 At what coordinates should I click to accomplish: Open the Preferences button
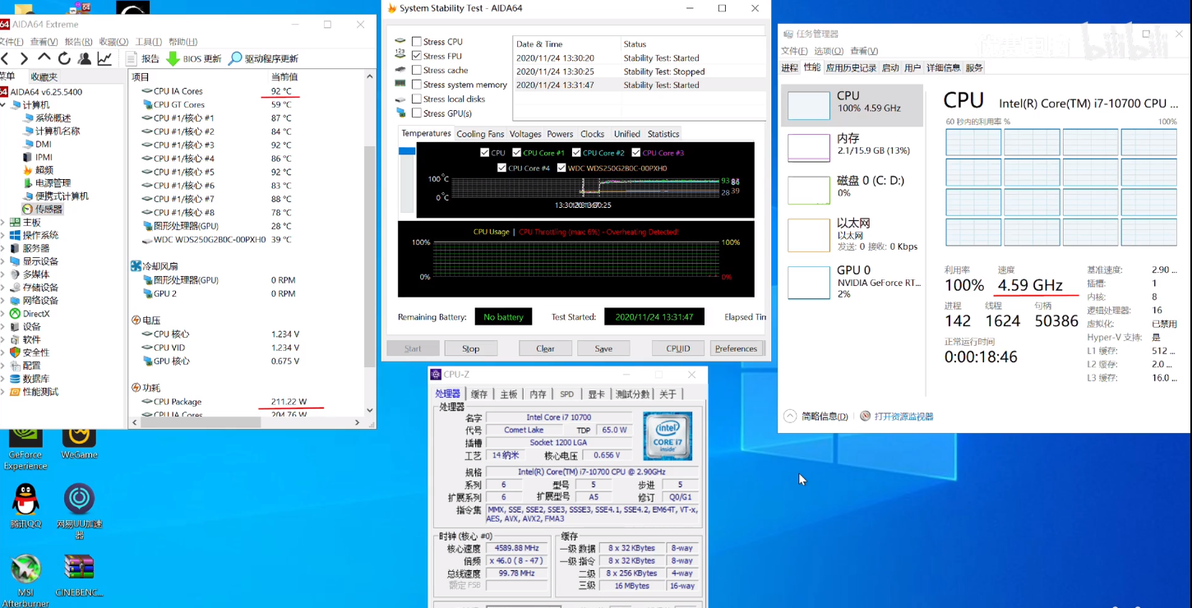(736, 349)
